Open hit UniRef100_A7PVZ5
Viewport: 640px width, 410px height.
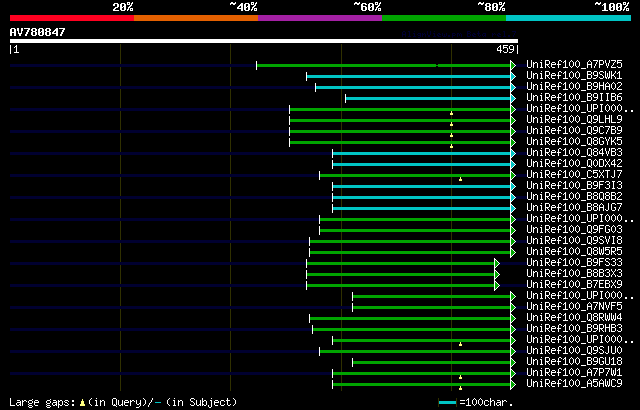574,64
